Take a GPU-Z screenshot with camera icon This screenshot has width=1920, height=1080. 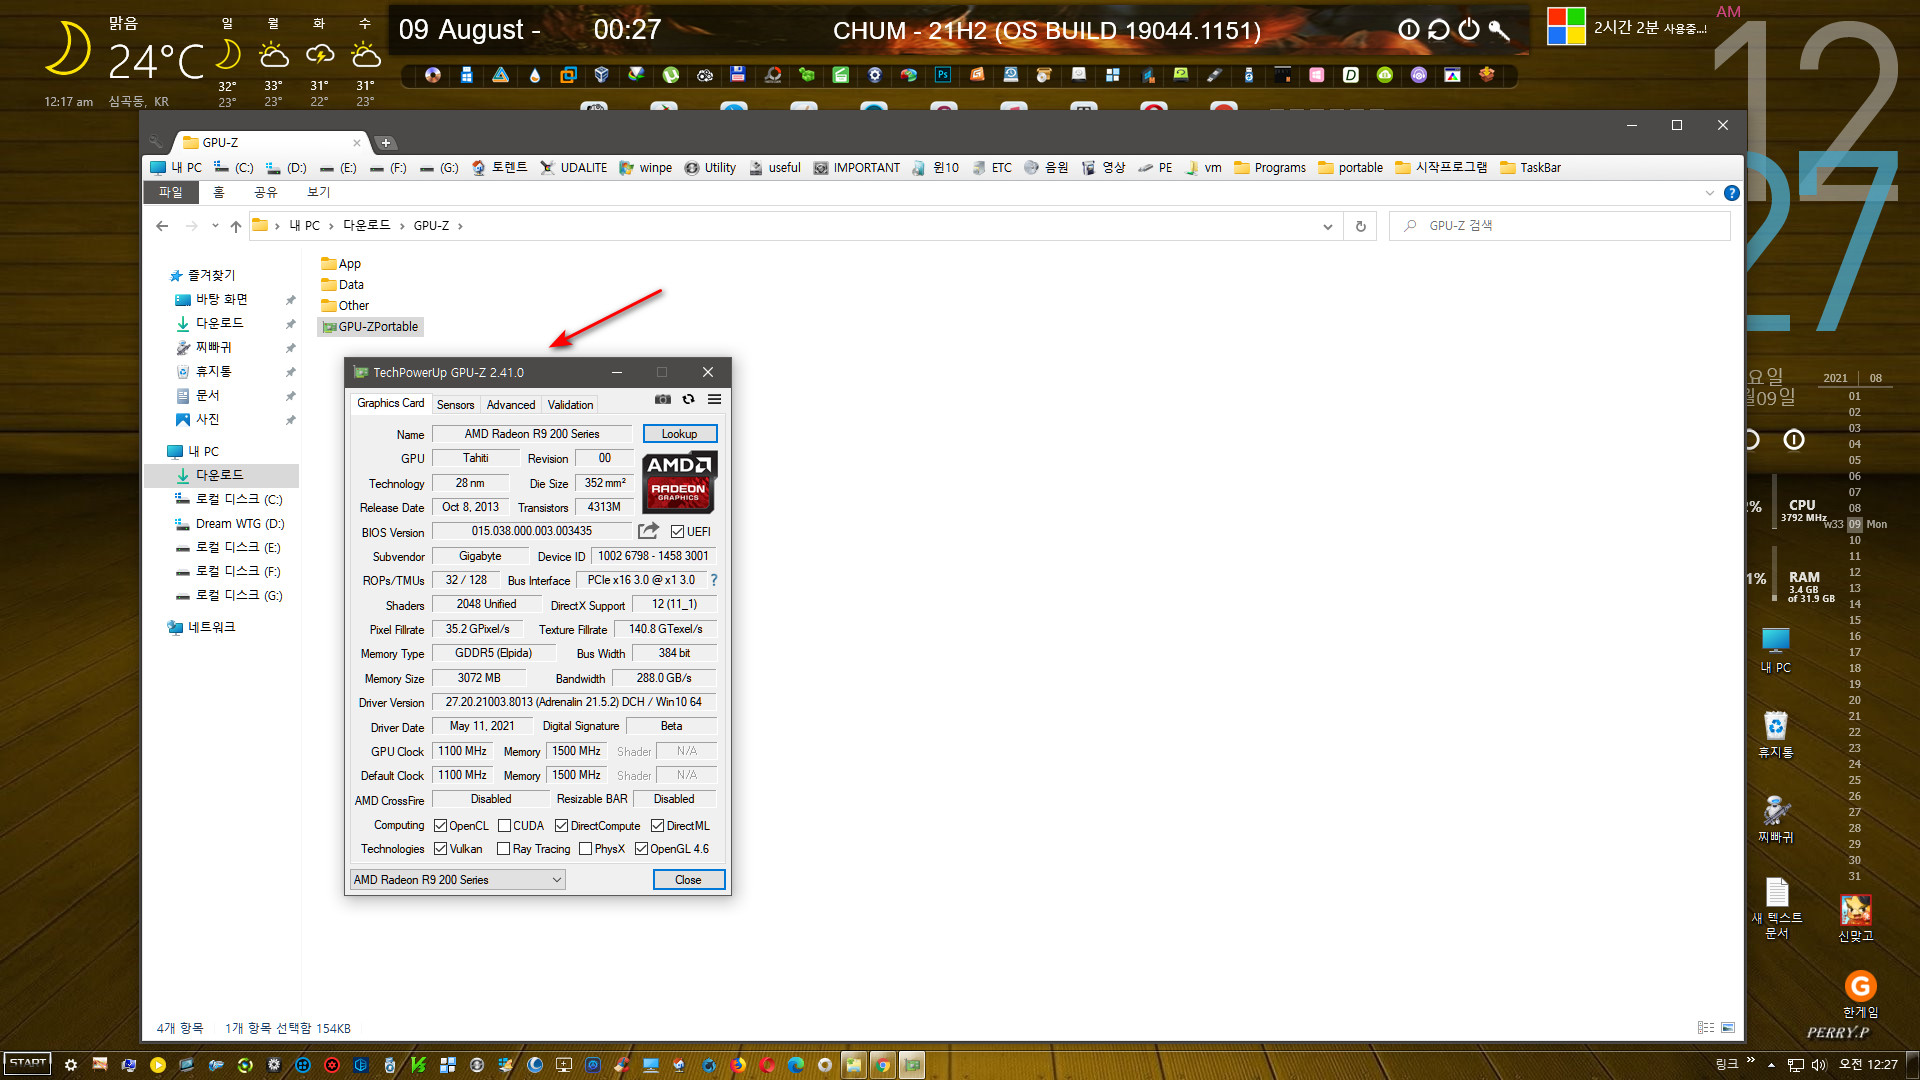[x=662, y=399]
